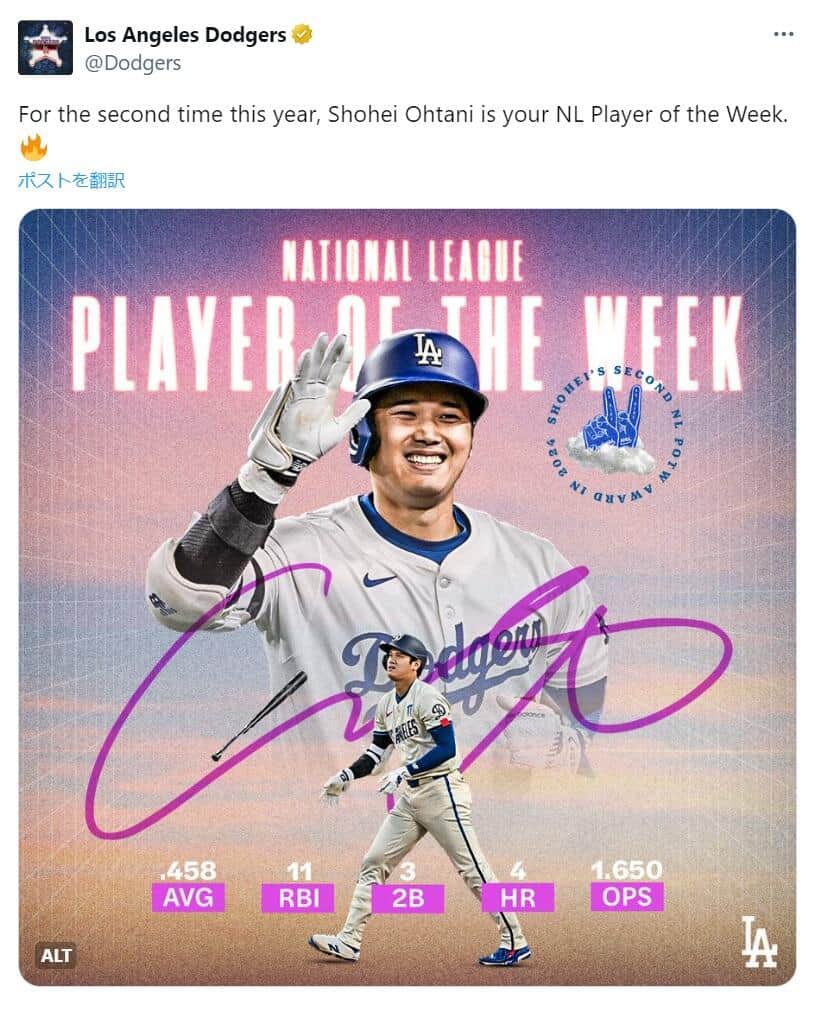Click the NATIONAL LEAGUE title text
Screen dimensions: 813x1011
click(x=403, y=263)
